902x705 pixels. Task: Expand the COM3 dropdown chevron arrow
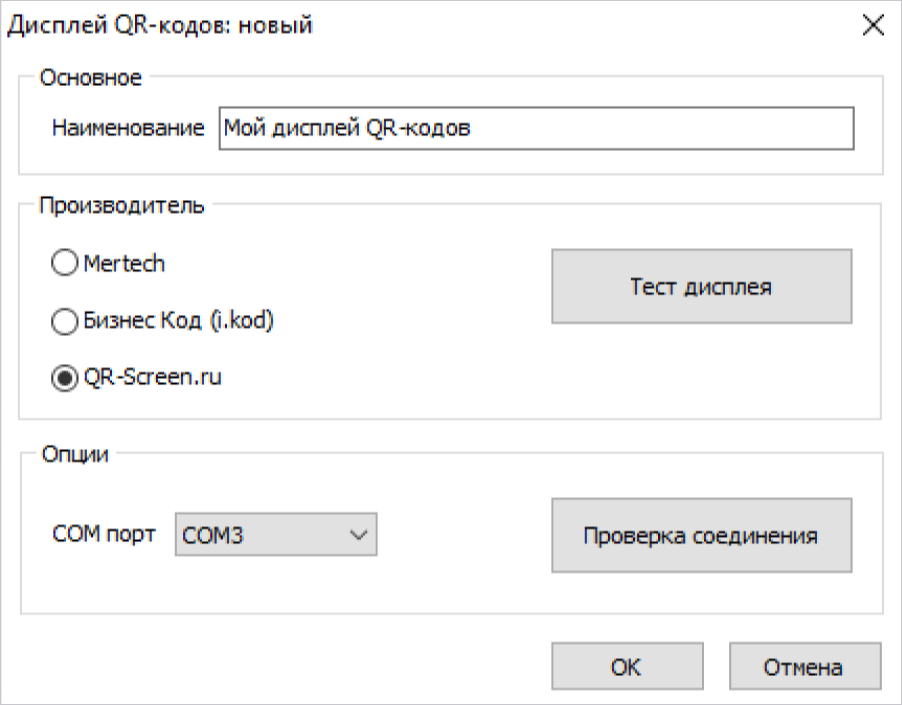tap(358, 535)
